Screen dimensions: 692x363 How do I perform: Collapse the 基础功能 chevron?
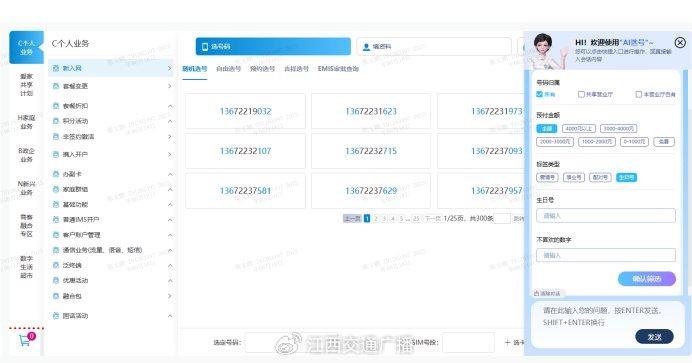[170, 205]
